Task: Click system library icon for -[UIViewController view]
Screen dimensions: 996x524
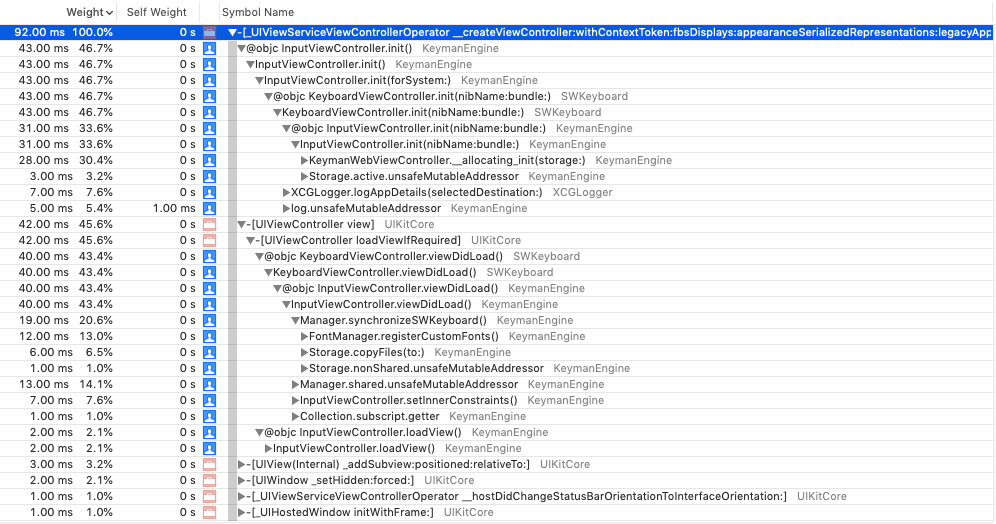Action: coord(209,224)
